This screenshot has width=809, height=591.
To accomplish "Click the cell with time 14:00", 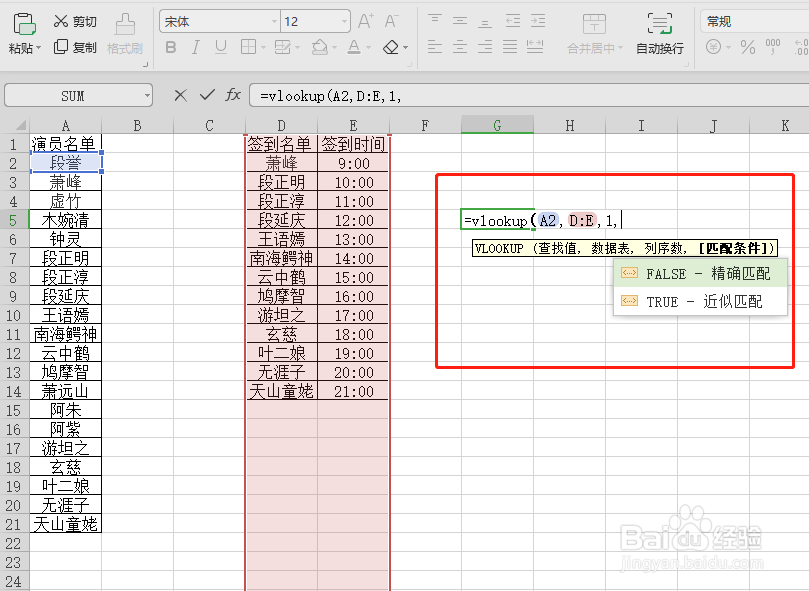I will [353, 258].
